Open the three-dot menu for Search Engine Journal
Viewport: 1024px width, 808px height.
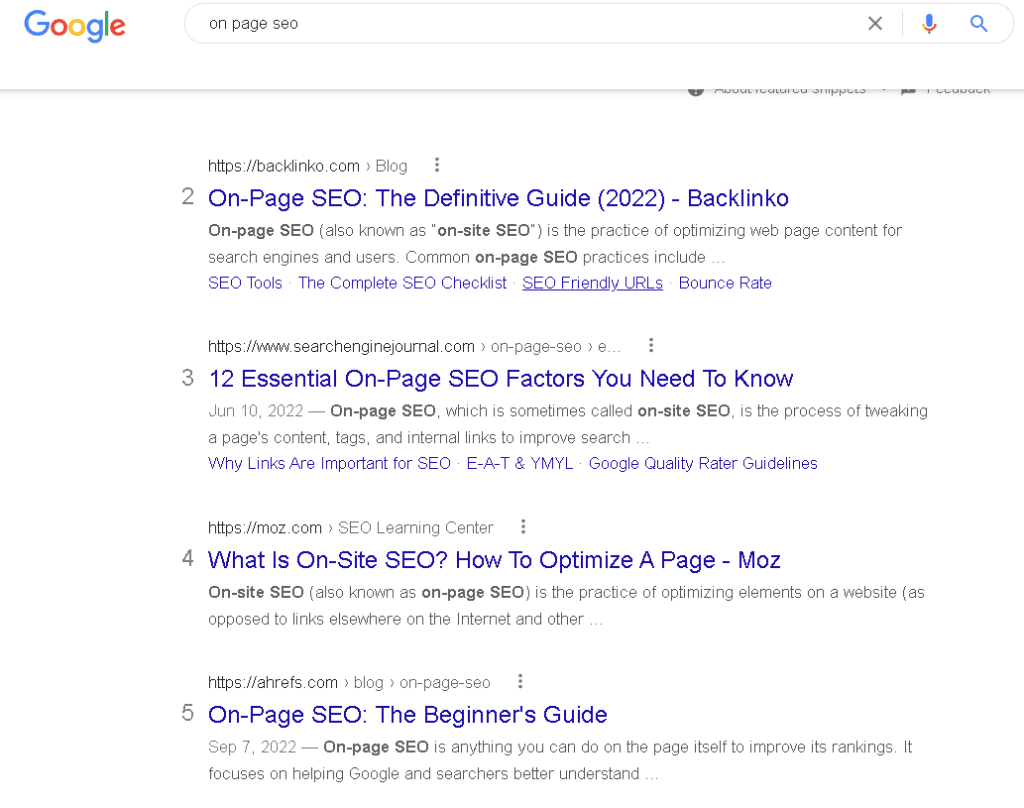coord(651,345)
